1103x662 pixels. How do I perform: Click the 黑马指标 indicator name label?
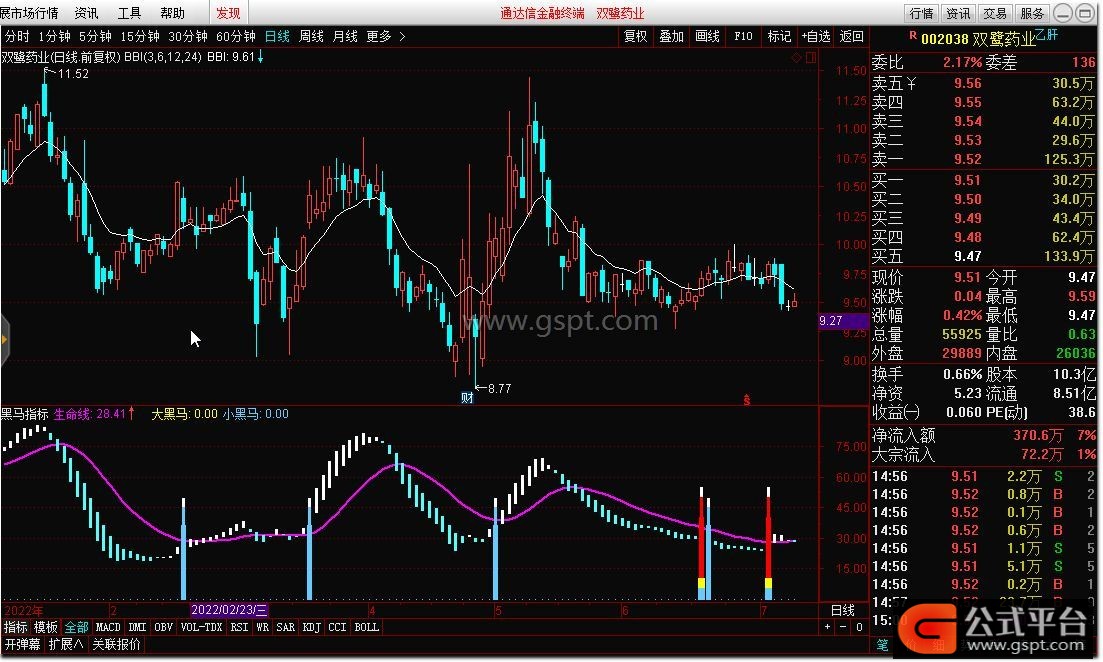point(25,414)
